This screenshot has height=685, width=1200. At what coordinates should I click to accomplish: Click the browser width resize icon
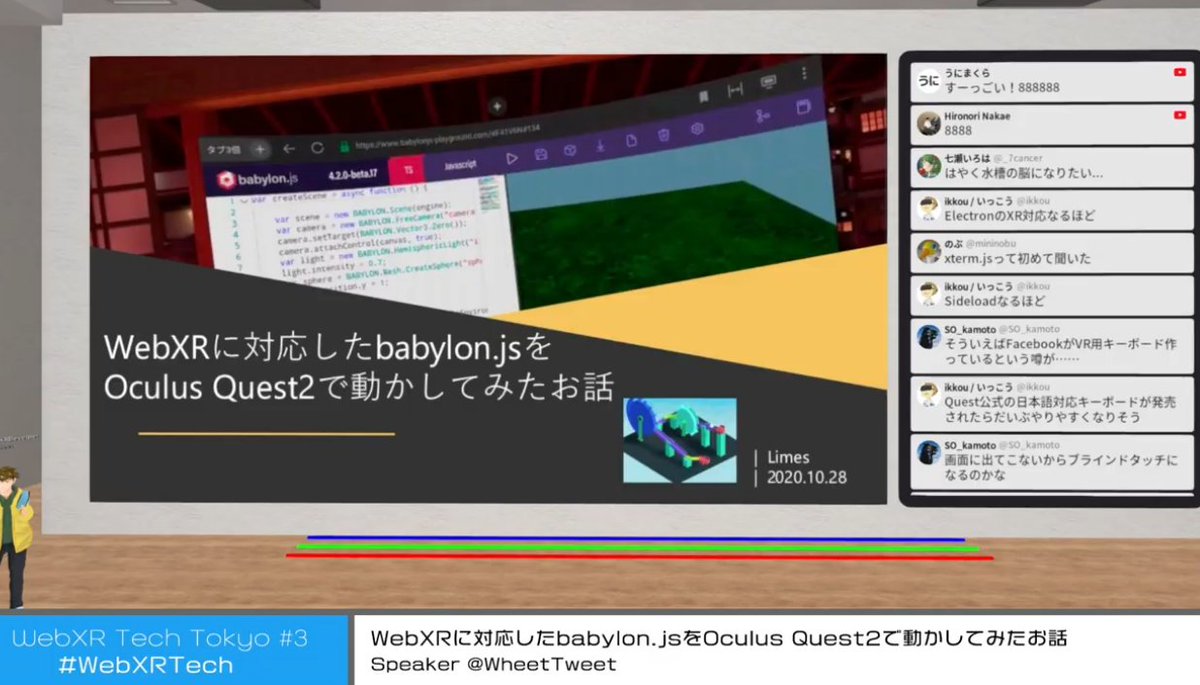pyautogui.click(x=735, y=89)
